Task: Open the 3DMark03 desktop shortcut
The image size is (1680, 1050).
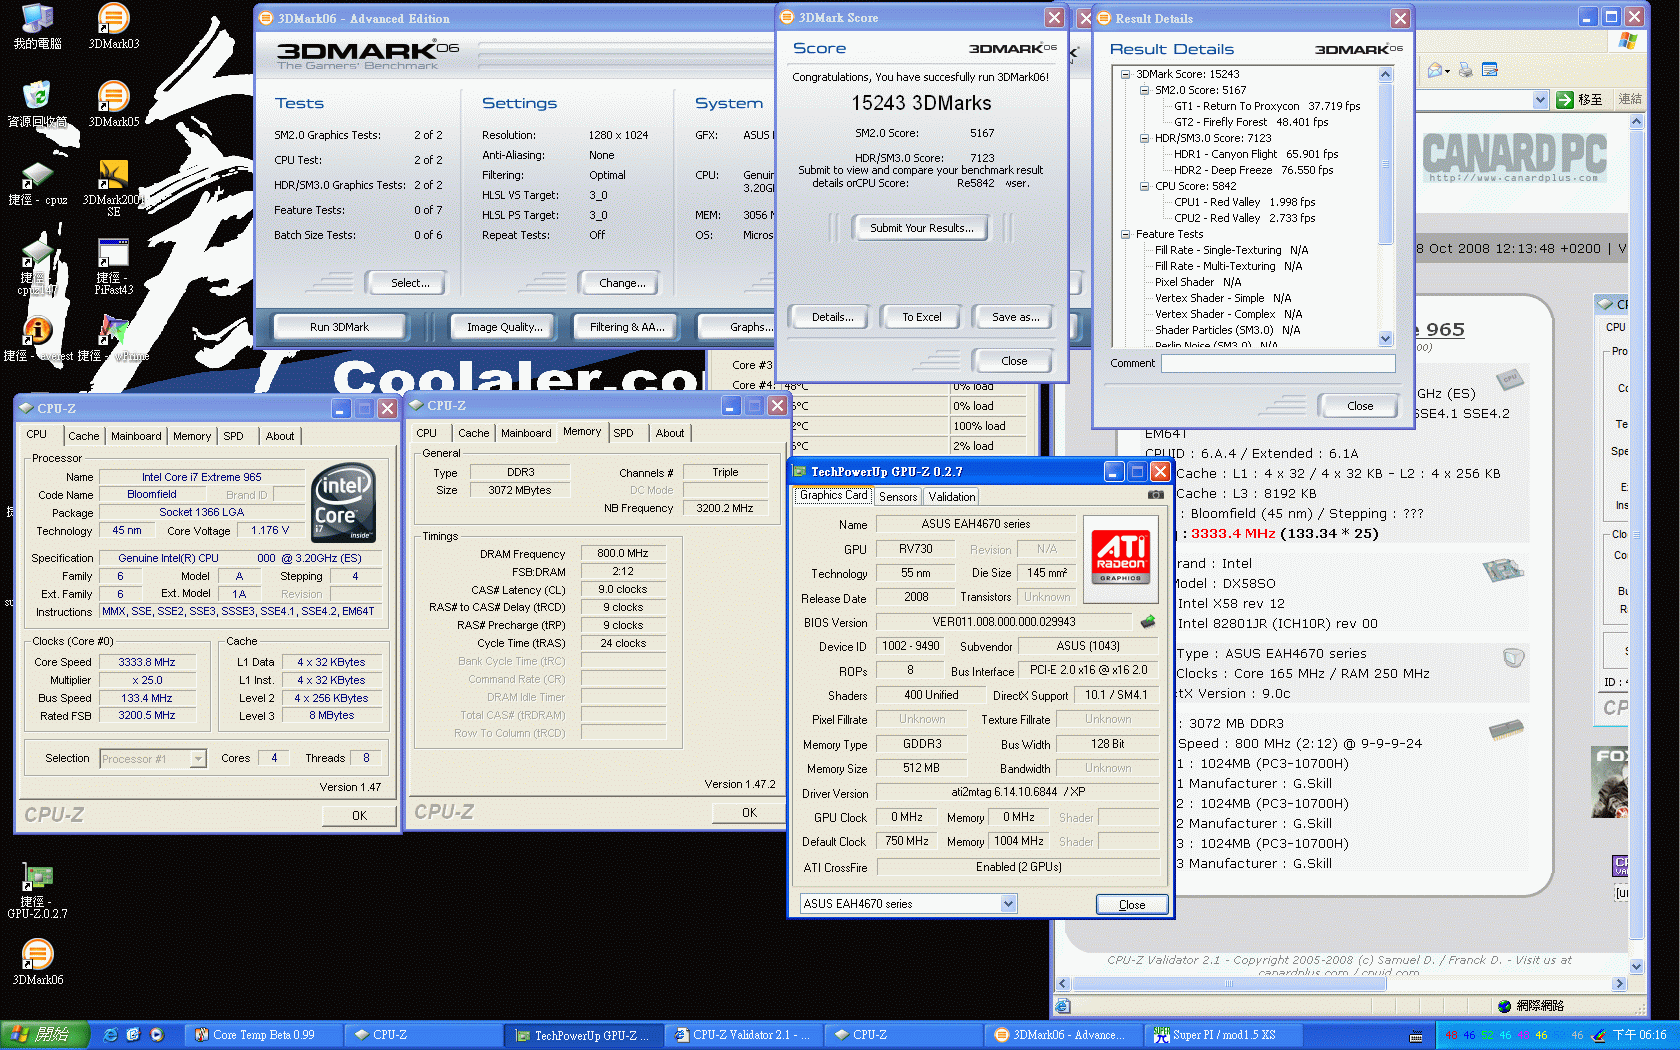Action: pos(113,26)
